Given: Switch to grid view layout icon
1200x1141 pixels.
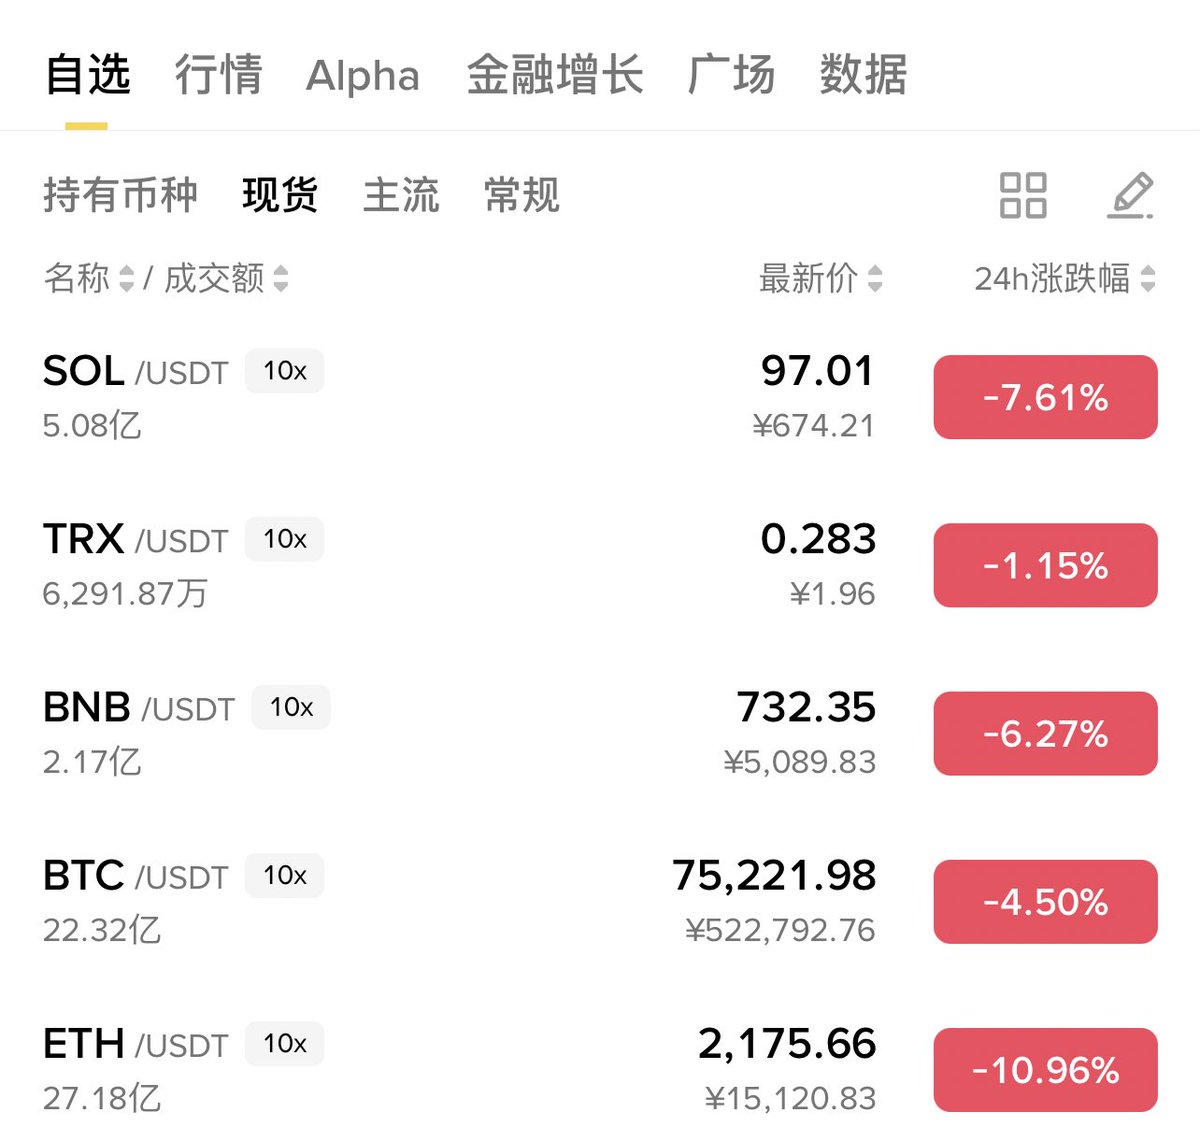Looking at the screenshot, I should [1023, 195].
